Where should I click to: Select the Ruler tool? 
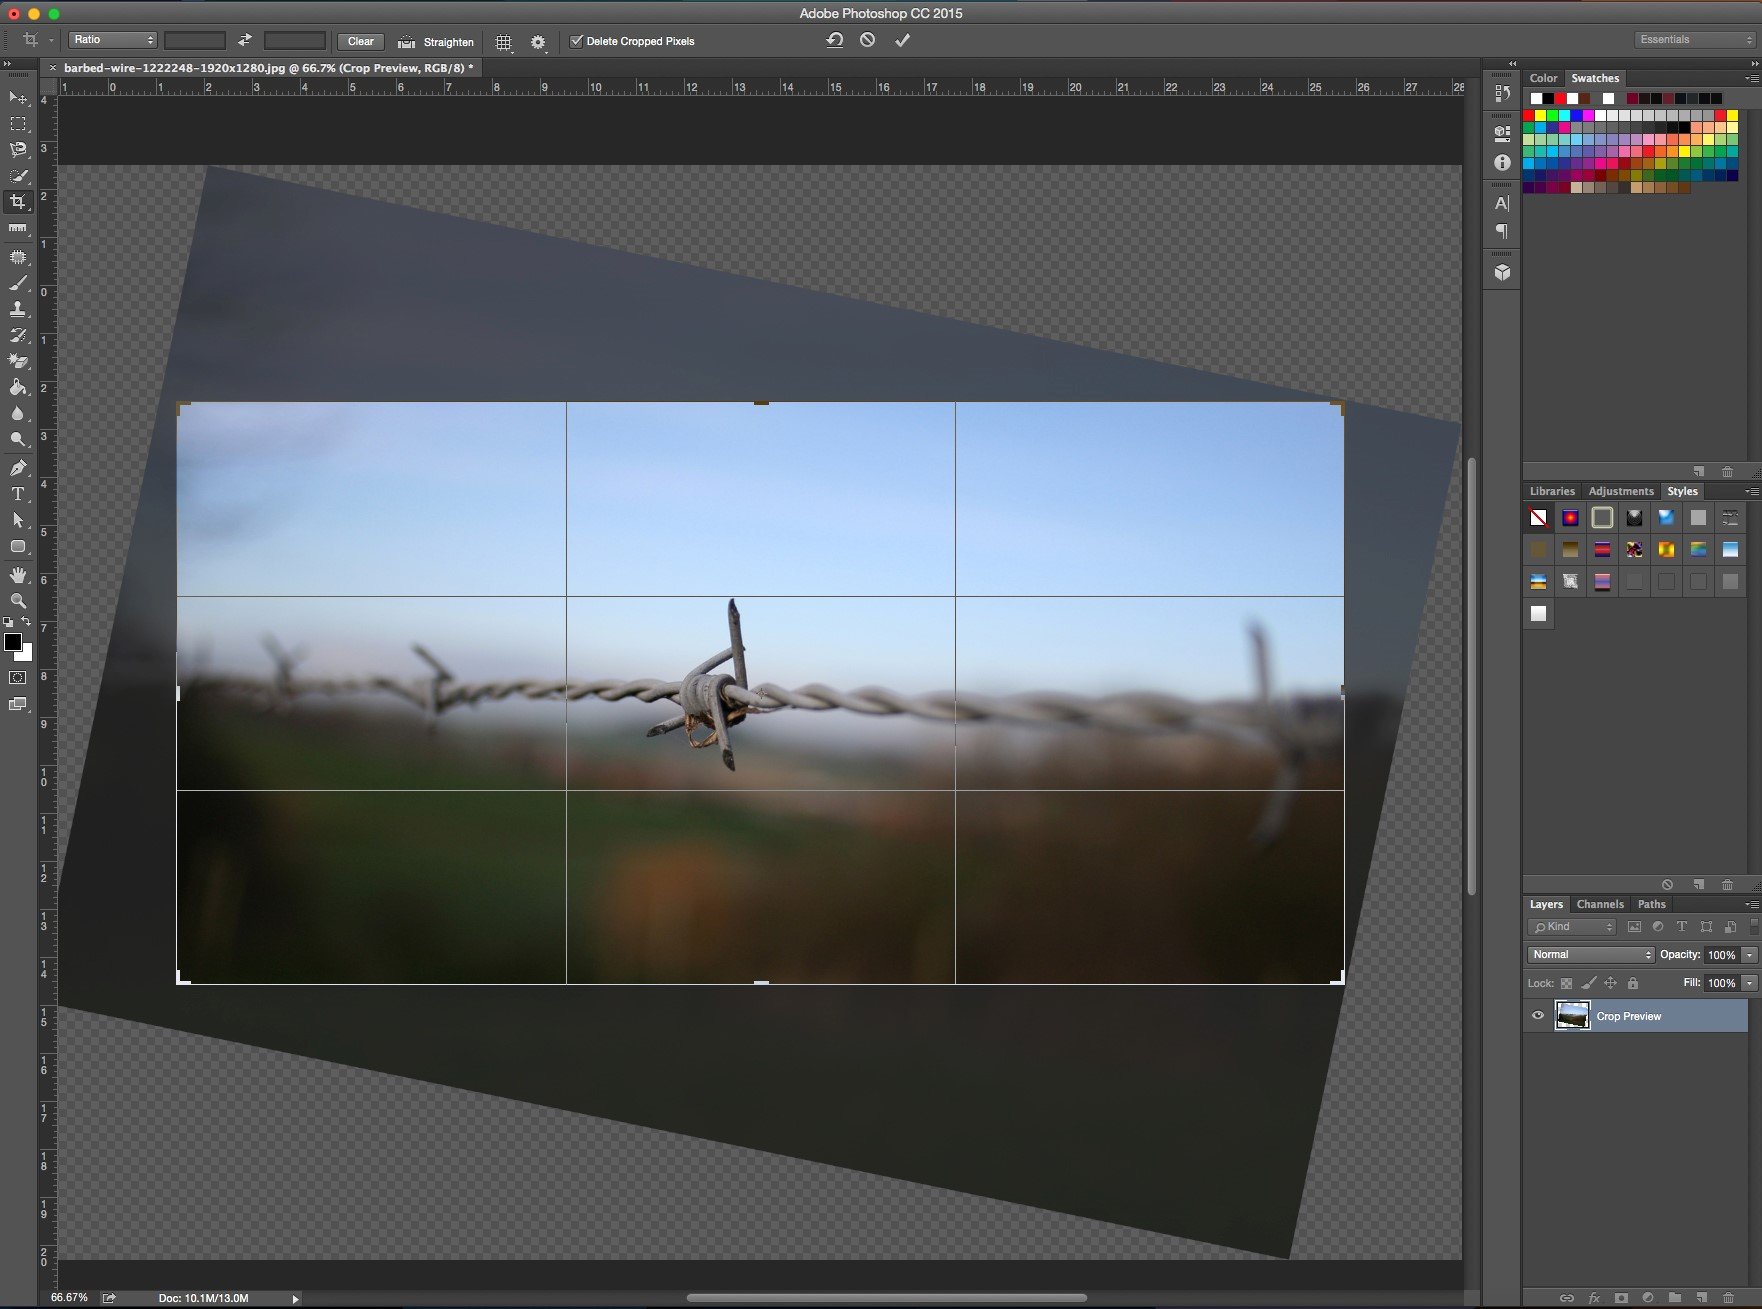tap(18, 229)
